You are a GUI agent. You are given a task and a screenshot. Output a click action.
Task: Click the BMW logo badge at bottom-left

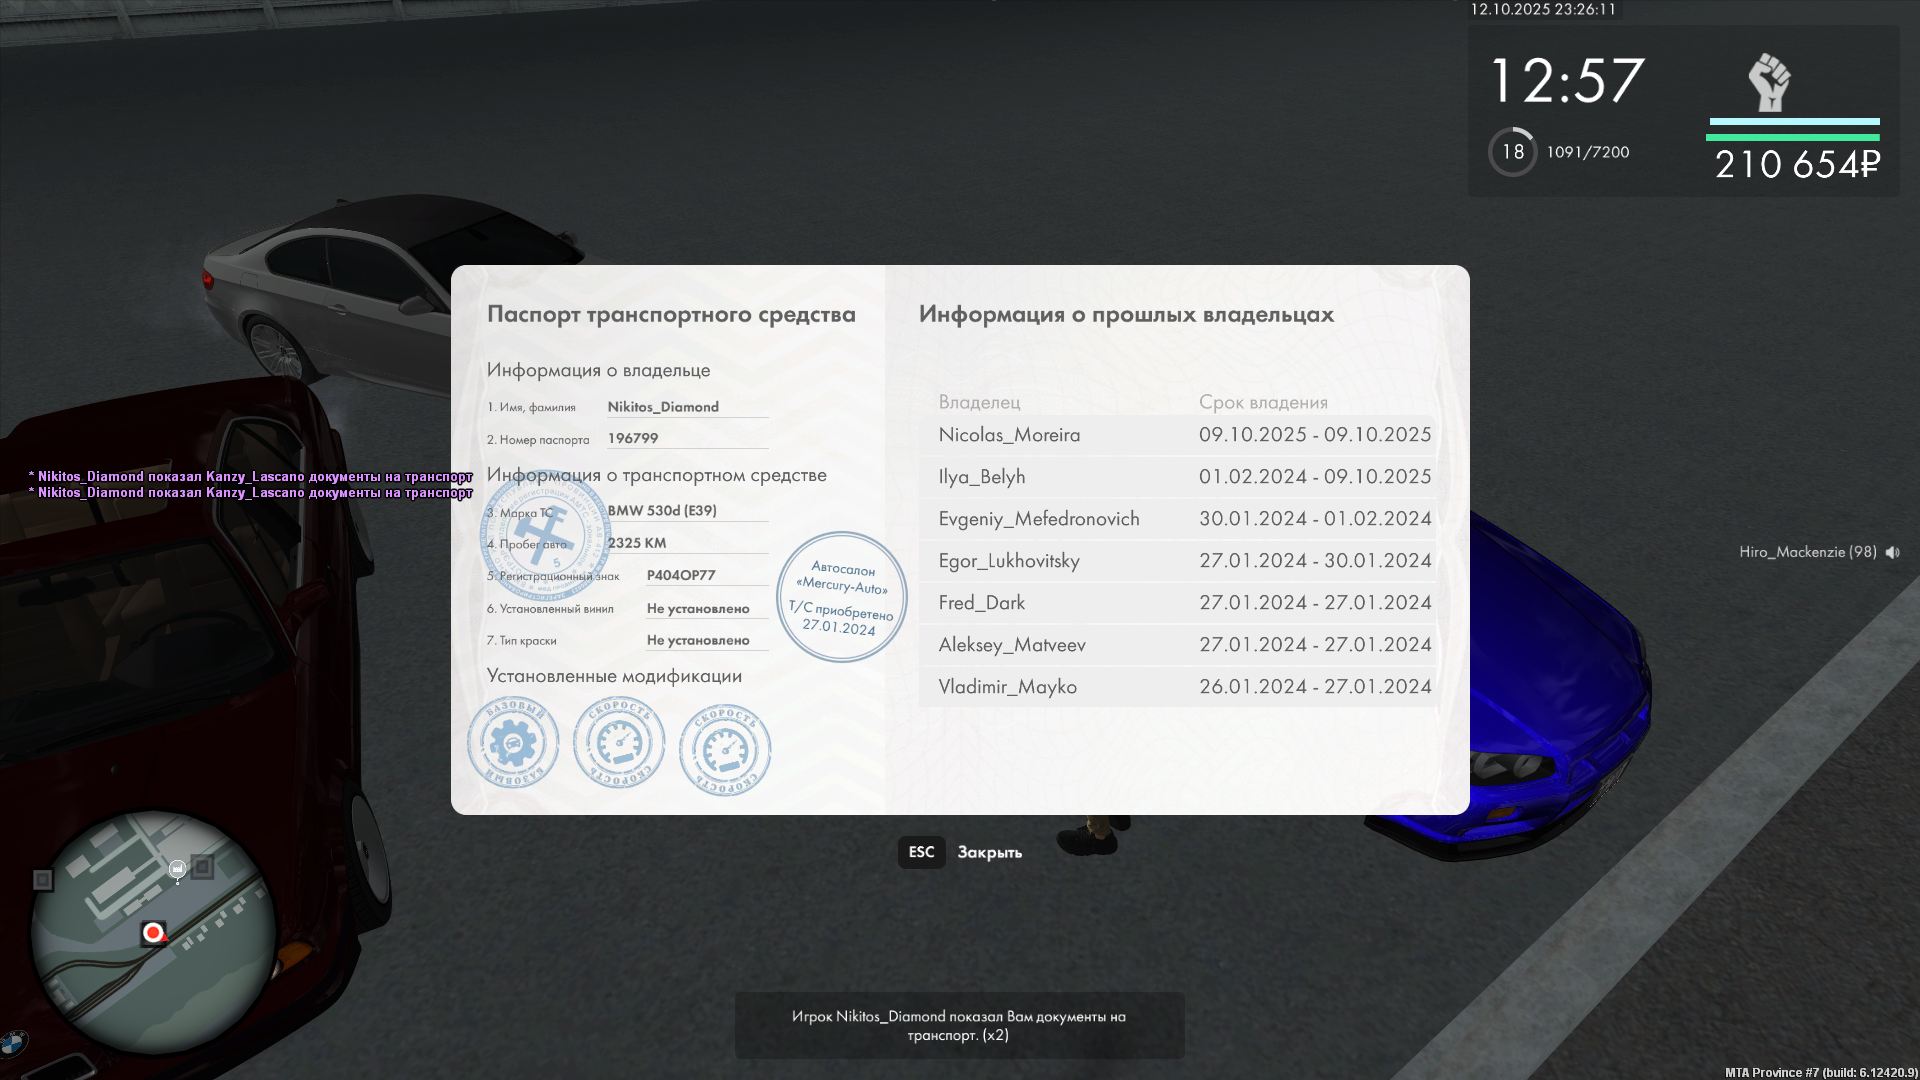(x=13, y=1043)
